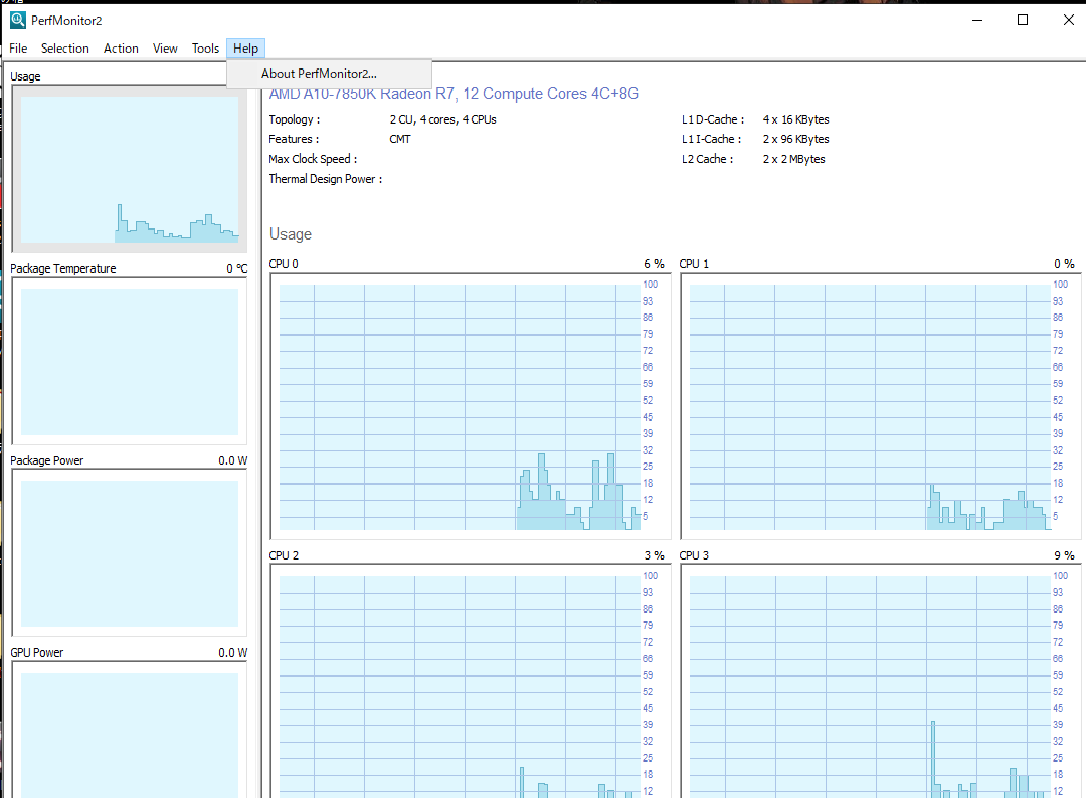Click the PerfMonitor2 app icon in title bar

(18, 20)
